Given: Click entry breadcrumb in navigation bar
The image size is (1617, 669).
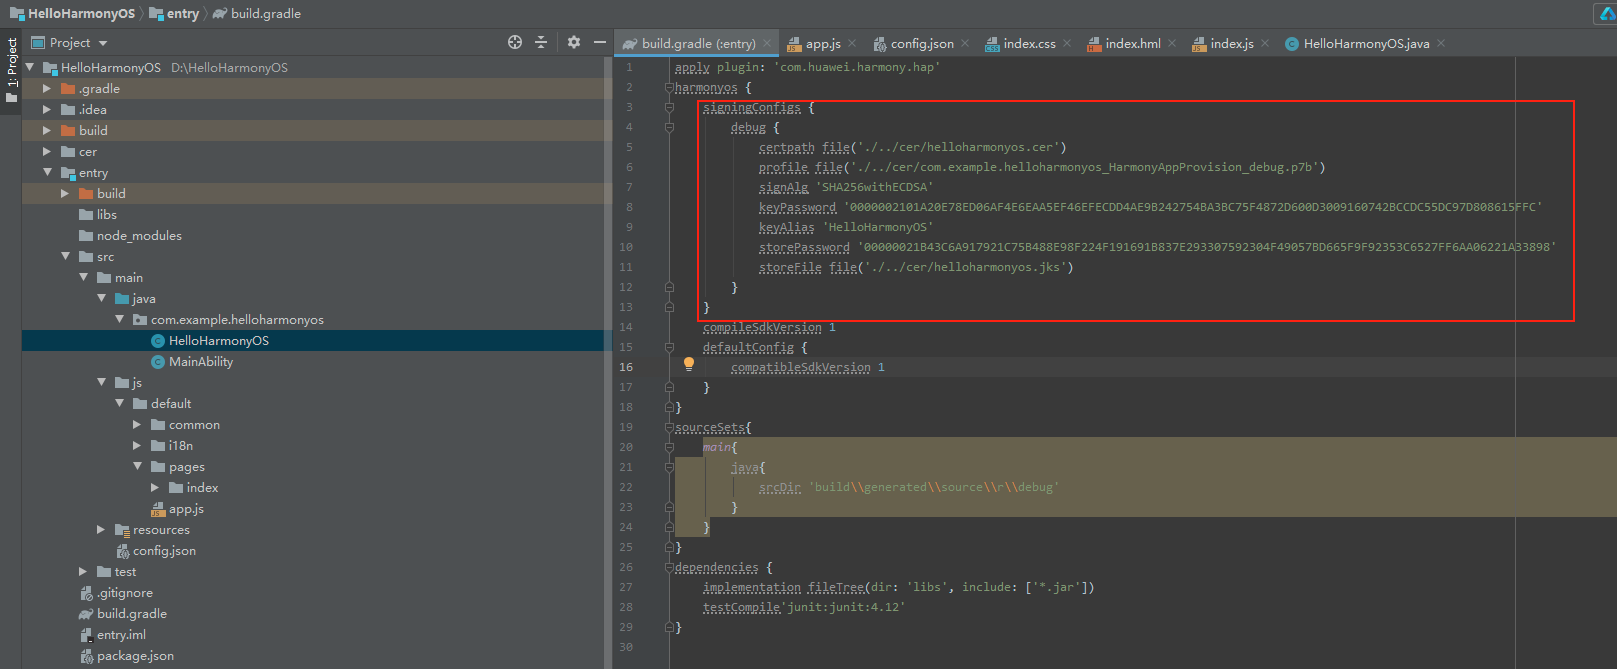Looking at the screenshot, I should coord(174,13).
